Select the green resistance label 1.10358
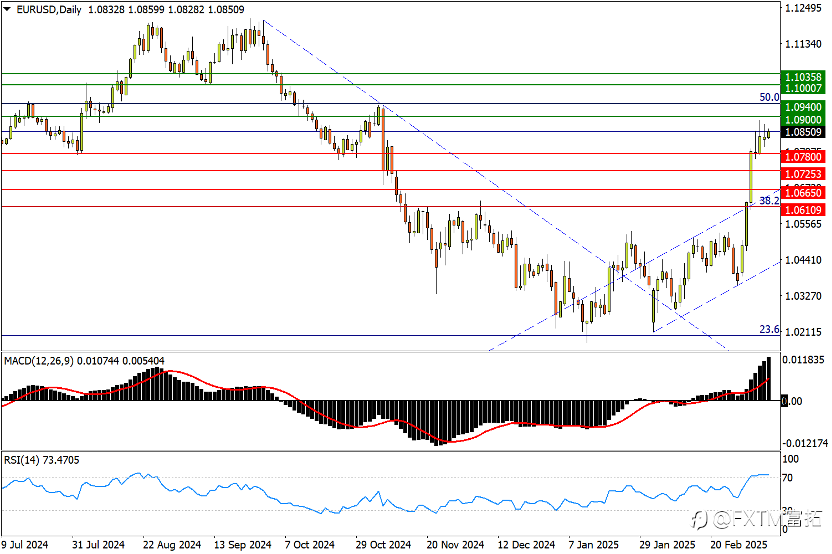Image resolution: width=832 pixels, height=554 pixels. [x=803, y=77]
